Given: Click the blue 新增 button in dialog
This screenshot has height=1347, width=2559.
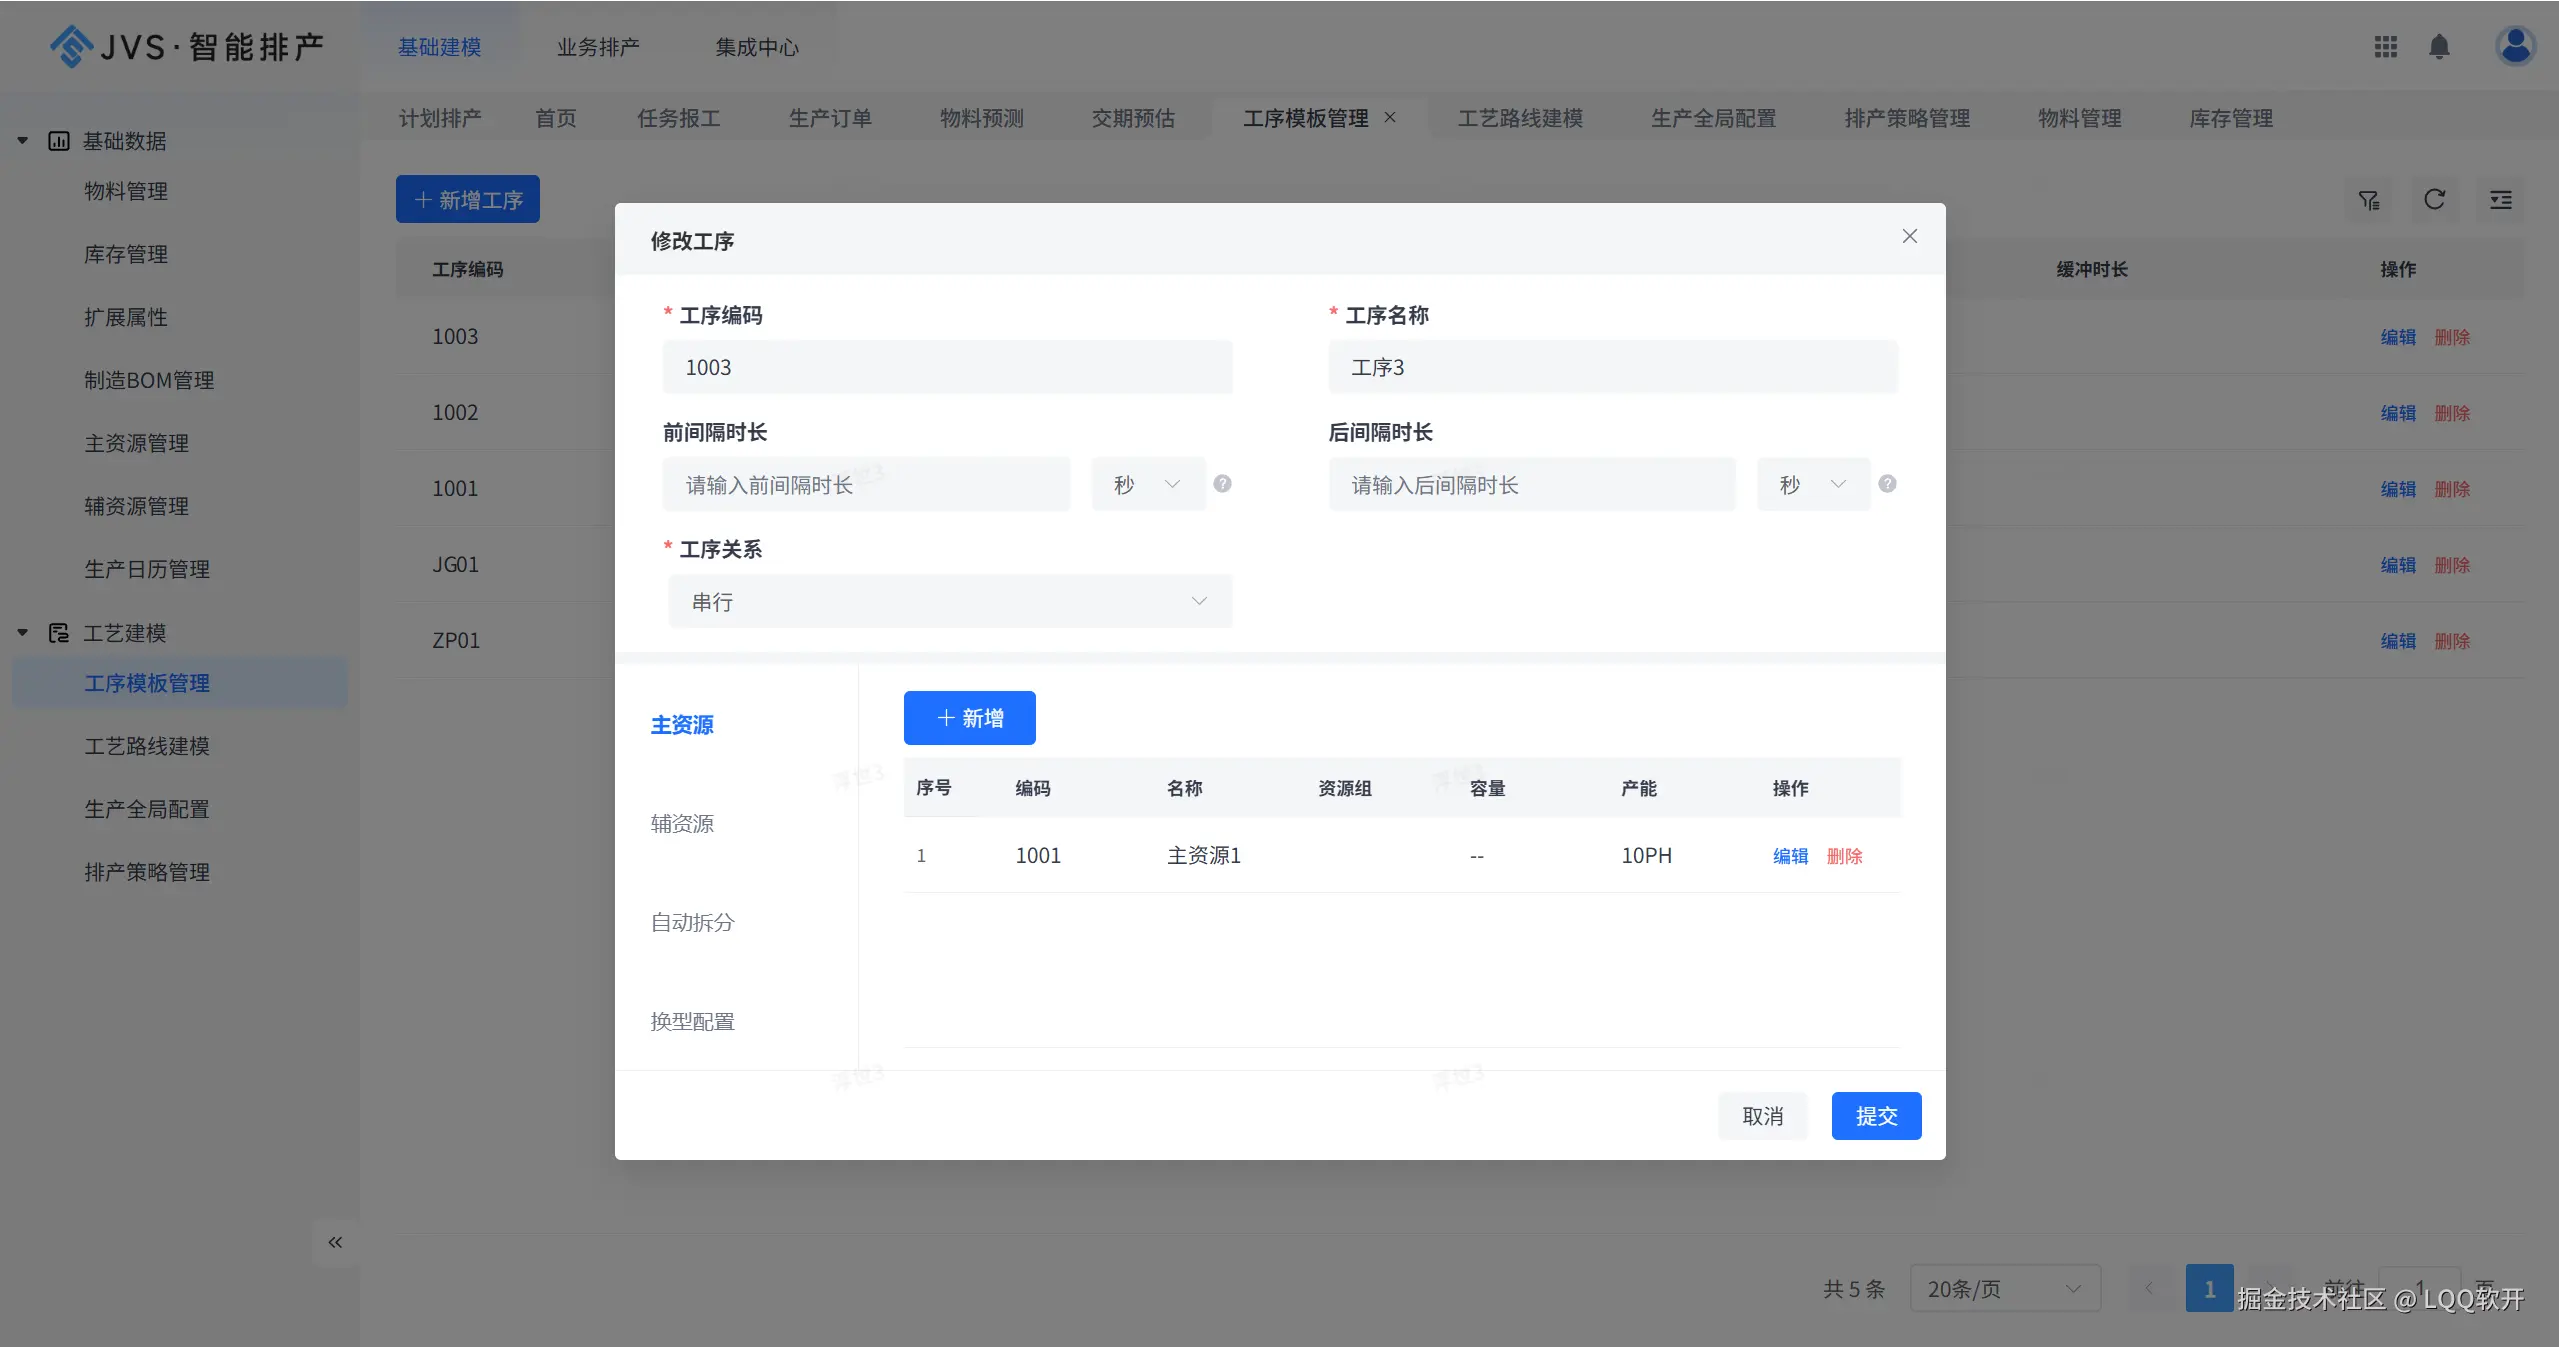Looking at the screenshot, I should [969, 718].
